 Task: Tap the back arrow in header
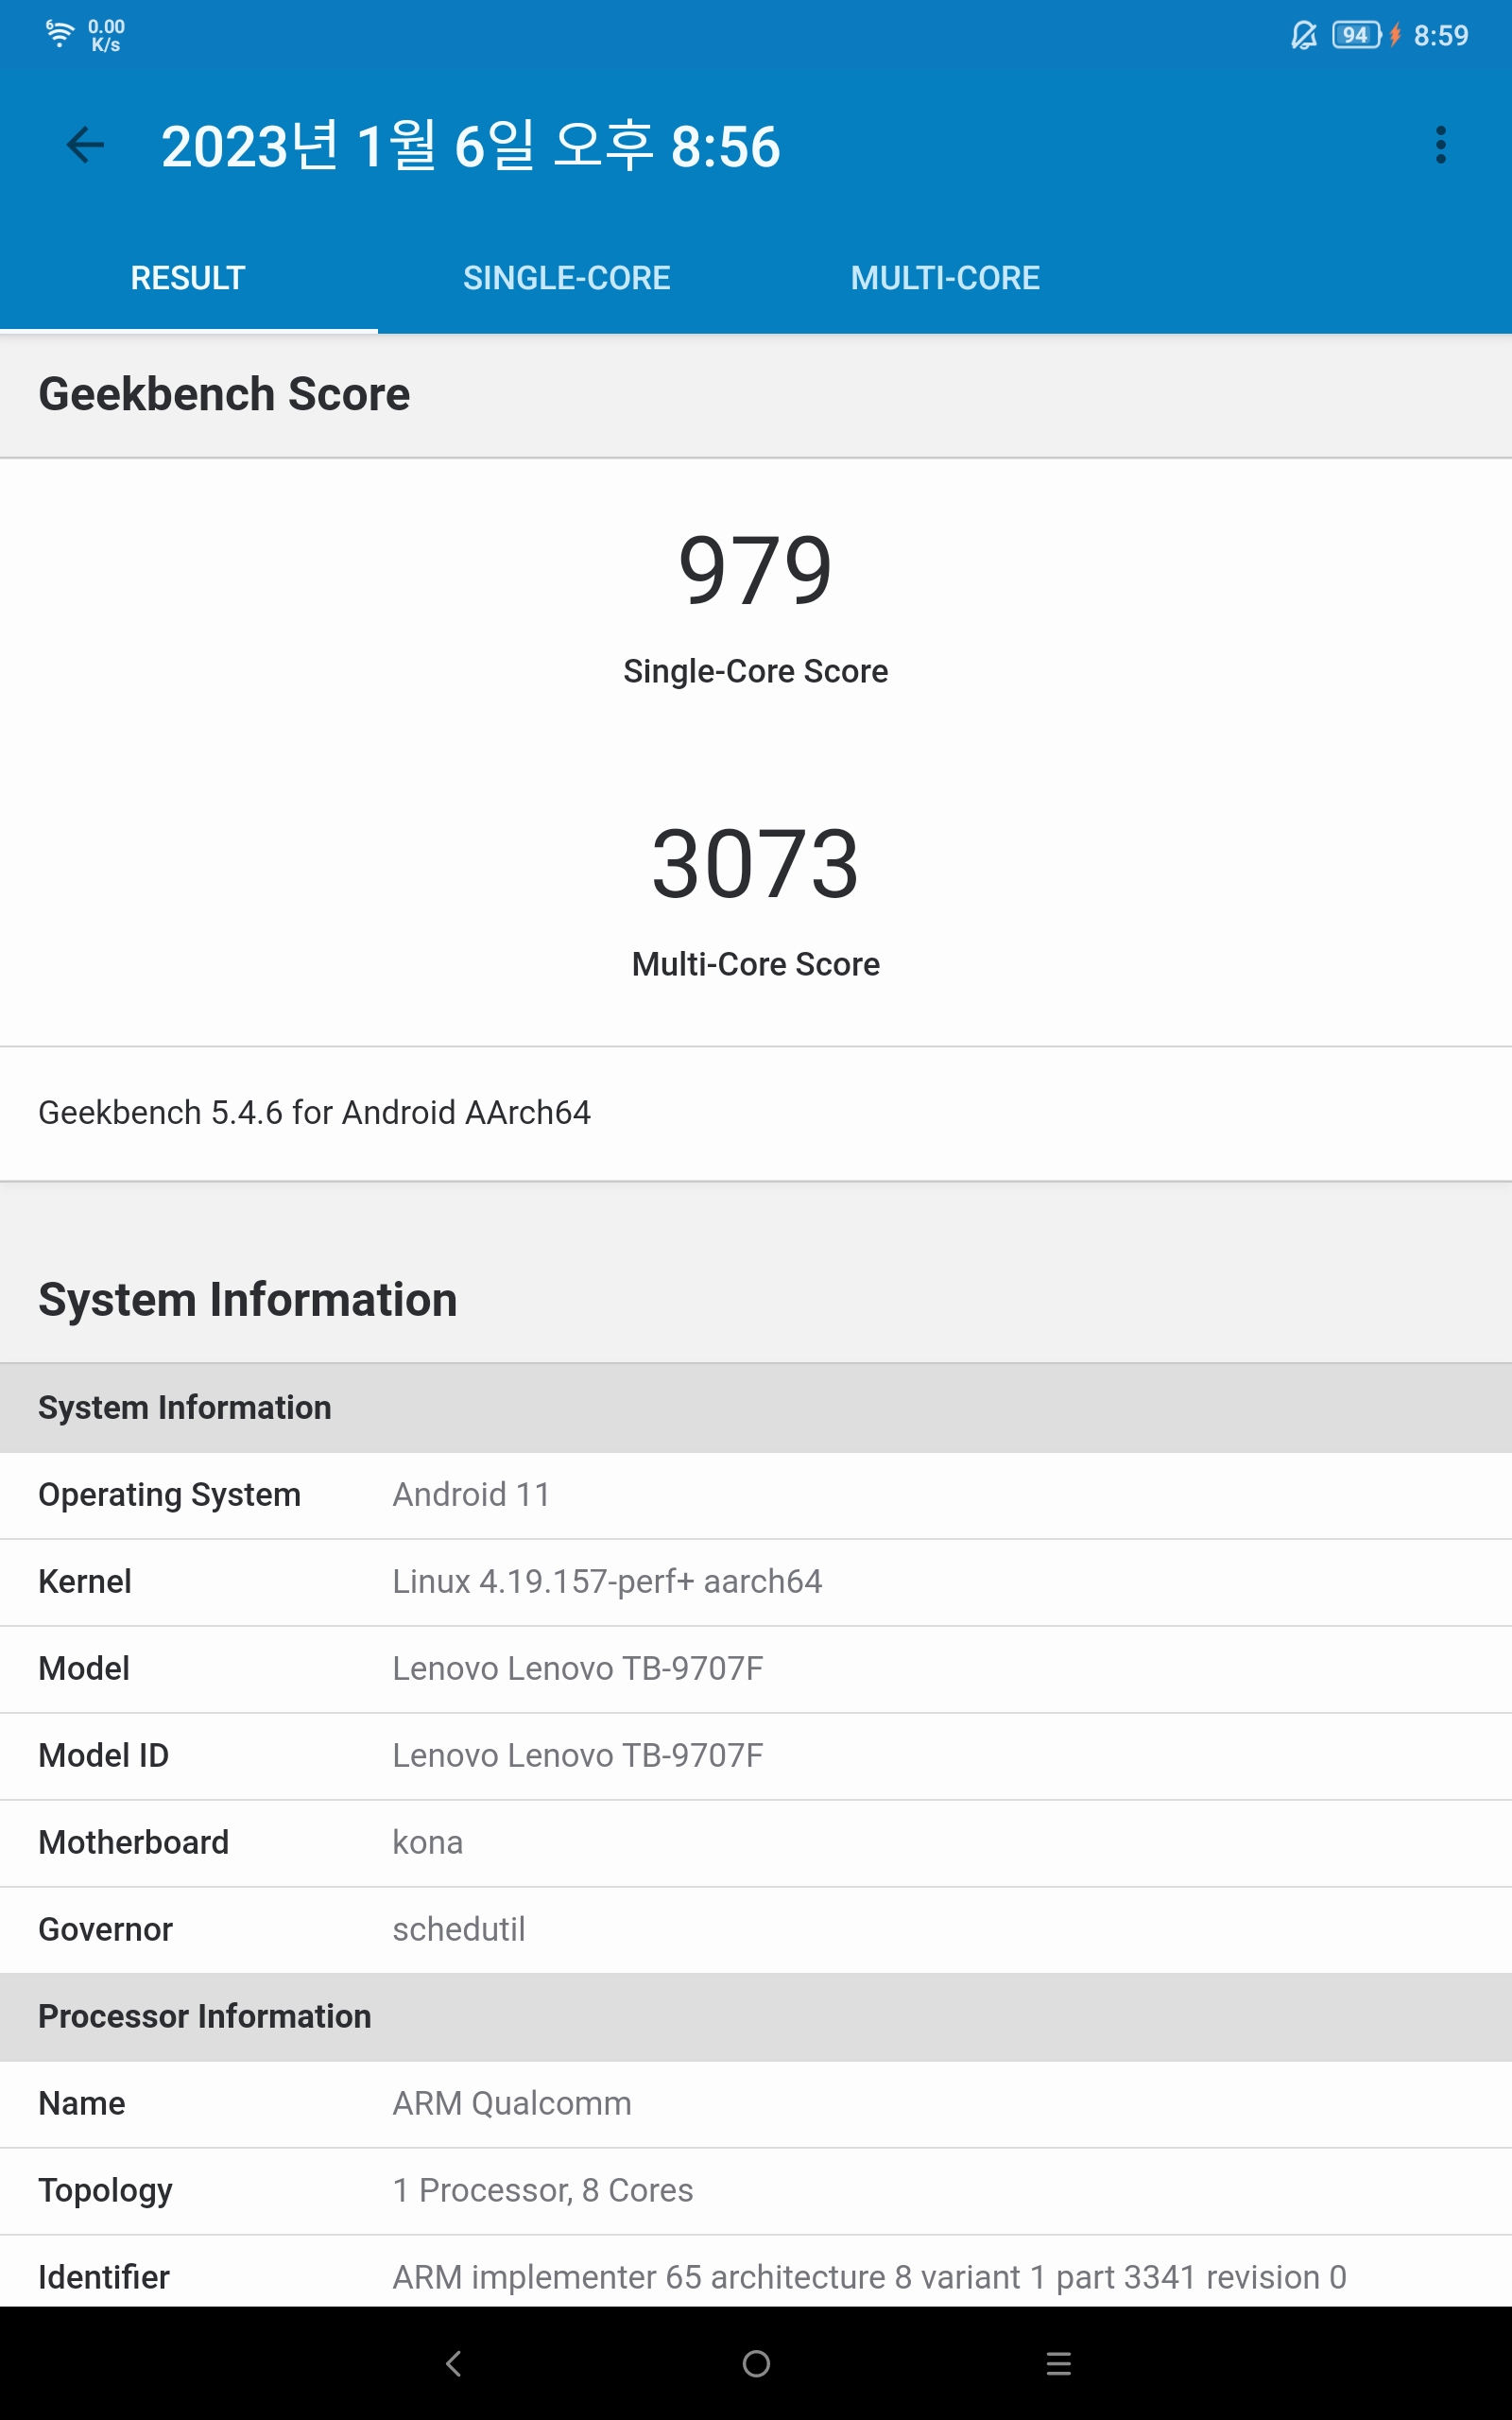coord(85,146)
